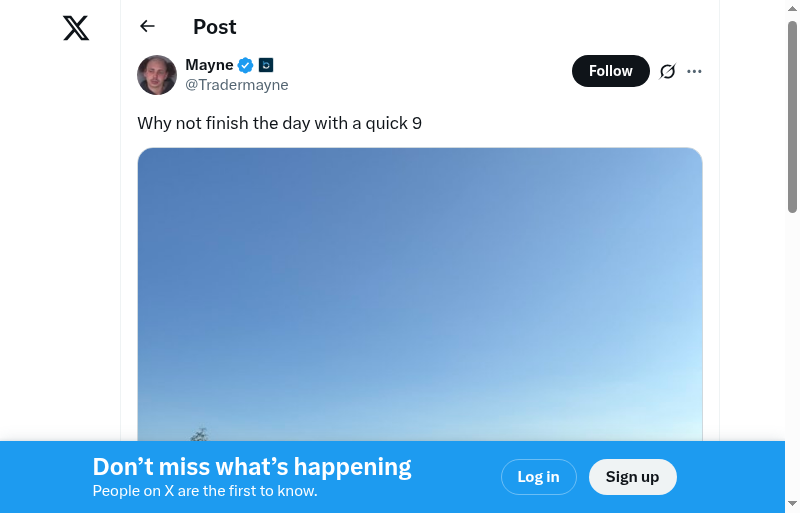The width and height of the screenshot is (800, 513).
Task: Open Mayne's profile picture
Action: tap(157, 75)
